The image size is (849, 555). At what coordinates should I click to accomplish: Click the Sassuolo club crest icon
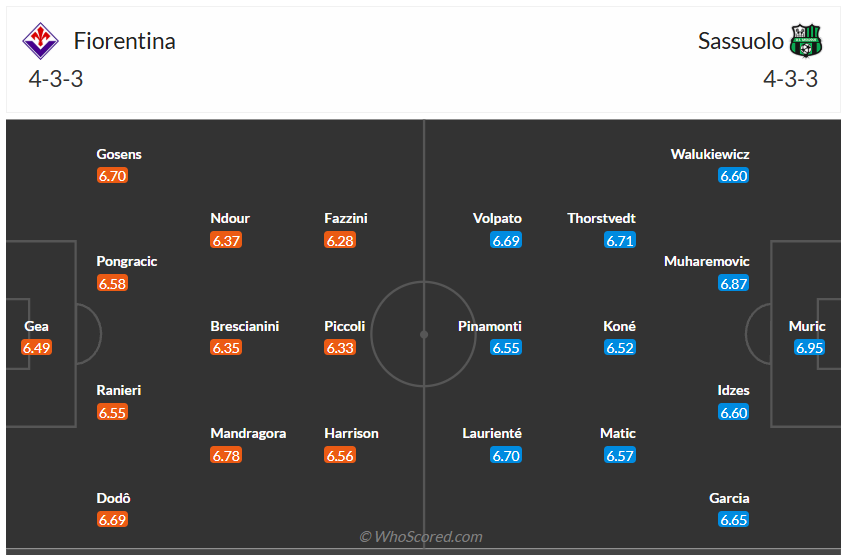[x=805, y=41]
